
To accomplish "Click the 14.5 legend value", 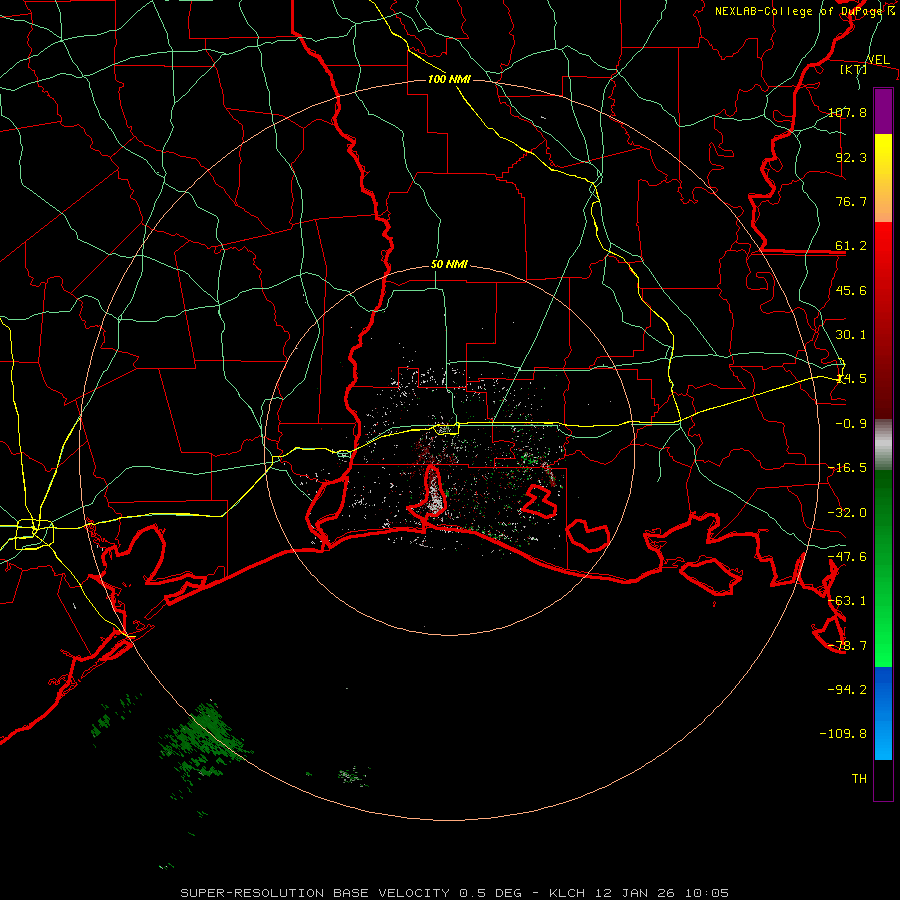I will click(x=851, y=379).
